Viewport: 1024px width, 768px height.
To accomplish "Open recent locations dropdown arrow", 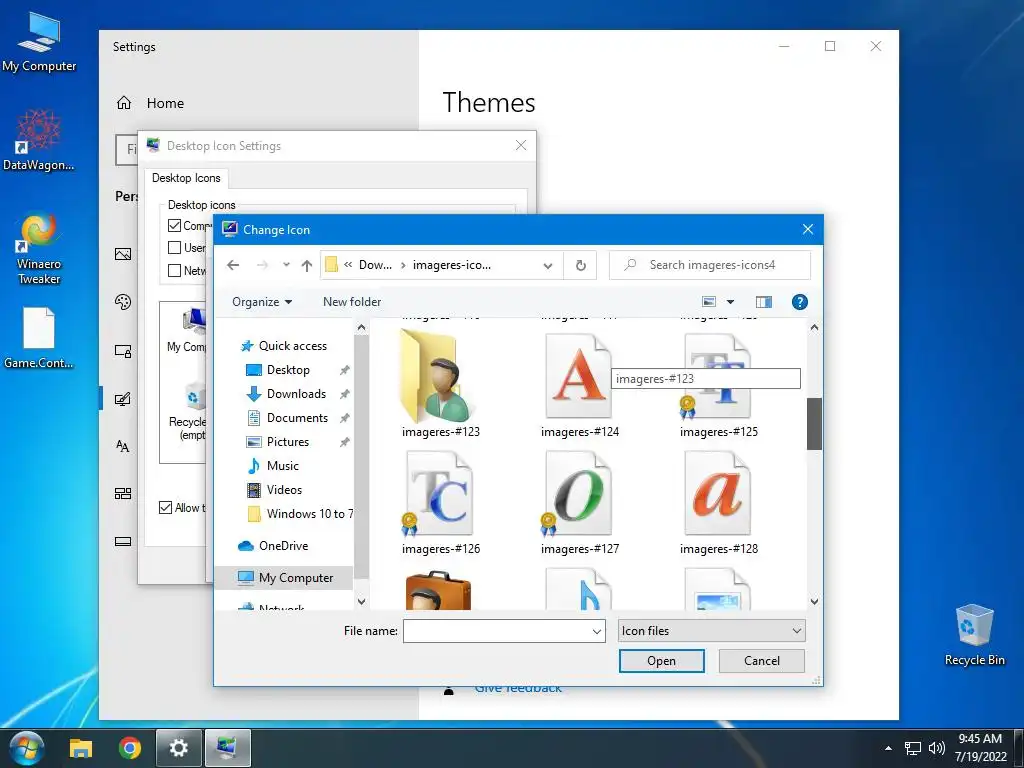I will [286, 265].
